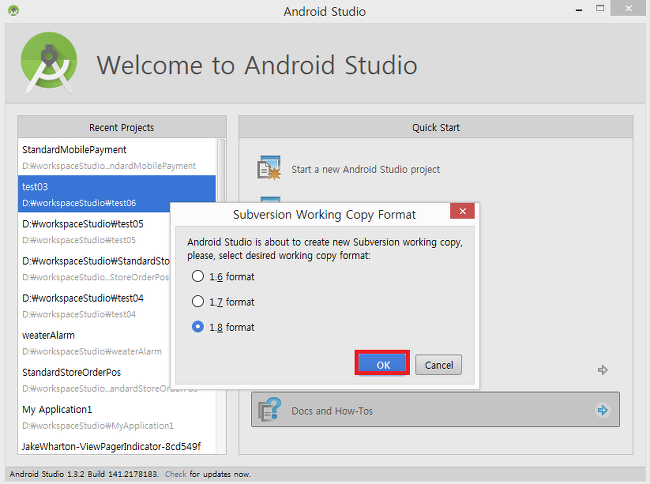Click the Docs and How-Tos question-mark icon
The image size is (650, 484).
click(269, 409)
